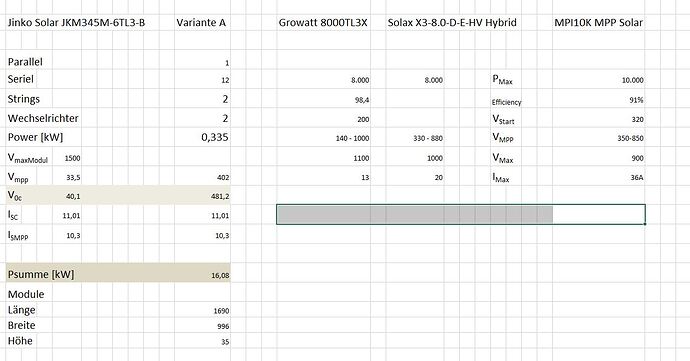Select the 'Höhe' label cell
The image size is (690, 361).
pyautogui.click(x=20, y=341)
